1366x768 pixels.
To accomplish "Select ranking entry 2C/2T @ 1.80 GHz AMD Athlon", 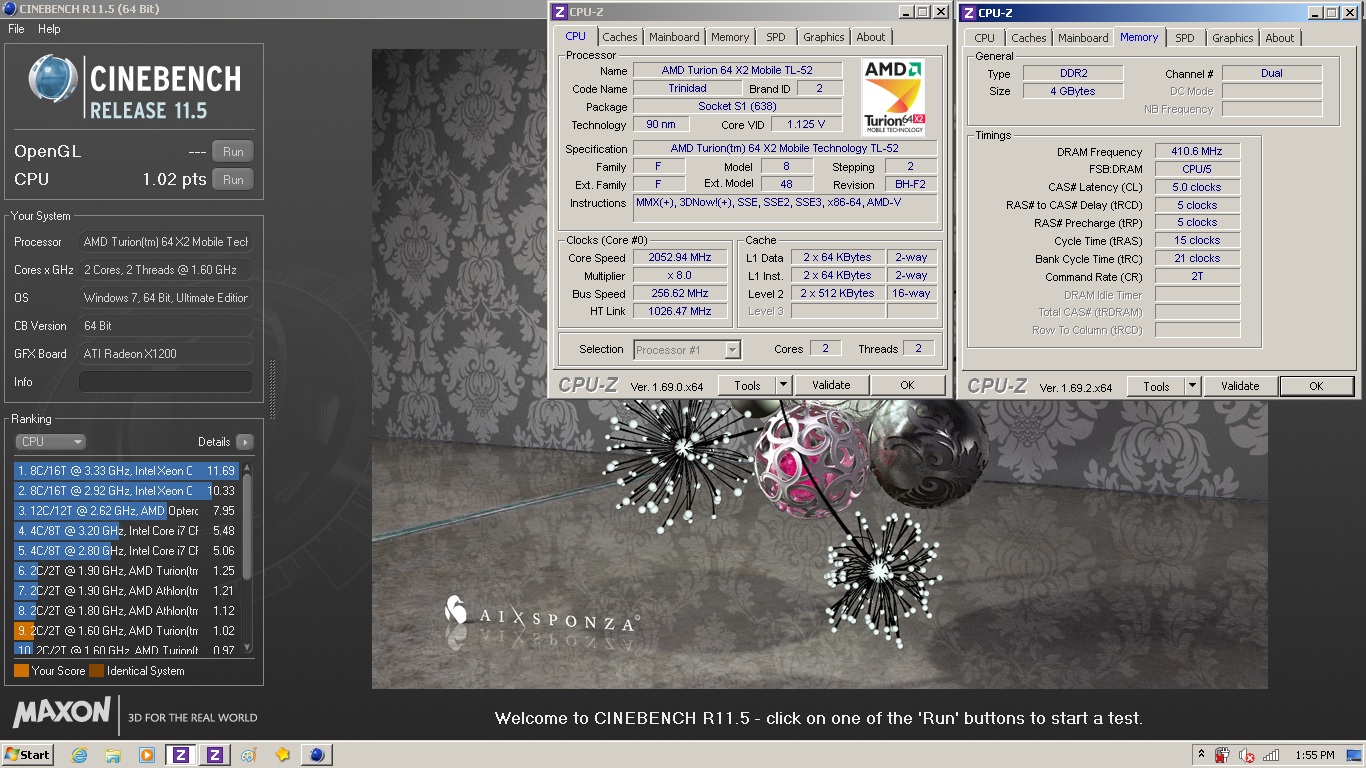I will click(x=126, y=611).
